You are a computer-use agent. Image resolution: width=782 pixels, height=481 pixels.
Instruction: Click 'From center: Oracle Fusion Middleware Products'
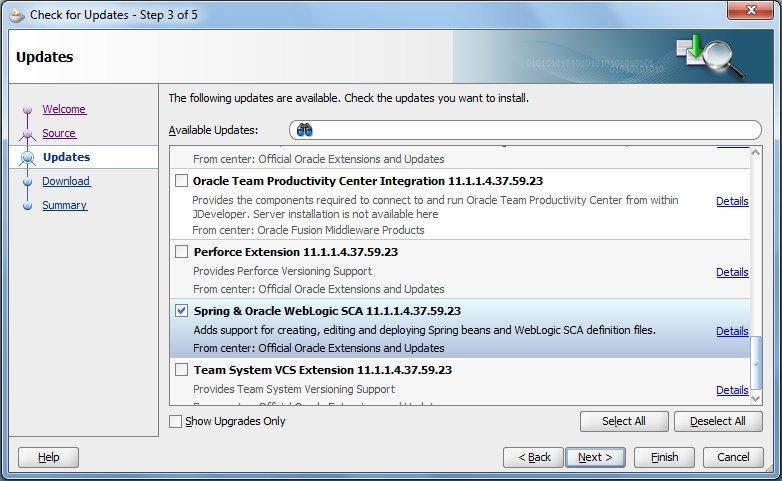point(308,230)
